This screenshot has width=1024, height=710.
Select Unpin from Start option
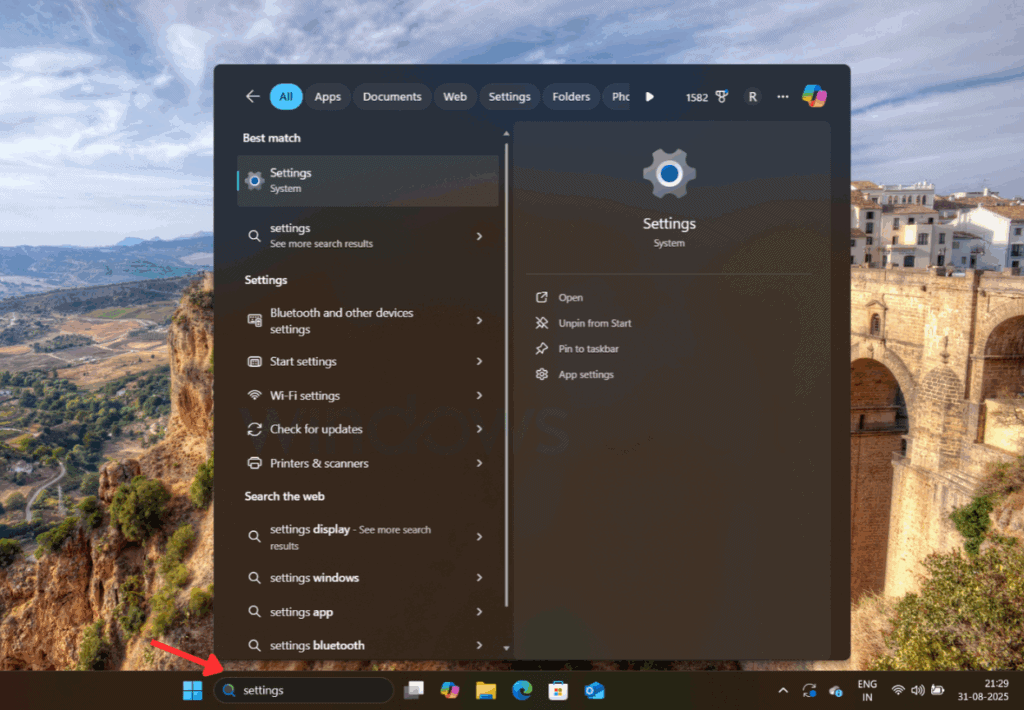click(594, 323)
